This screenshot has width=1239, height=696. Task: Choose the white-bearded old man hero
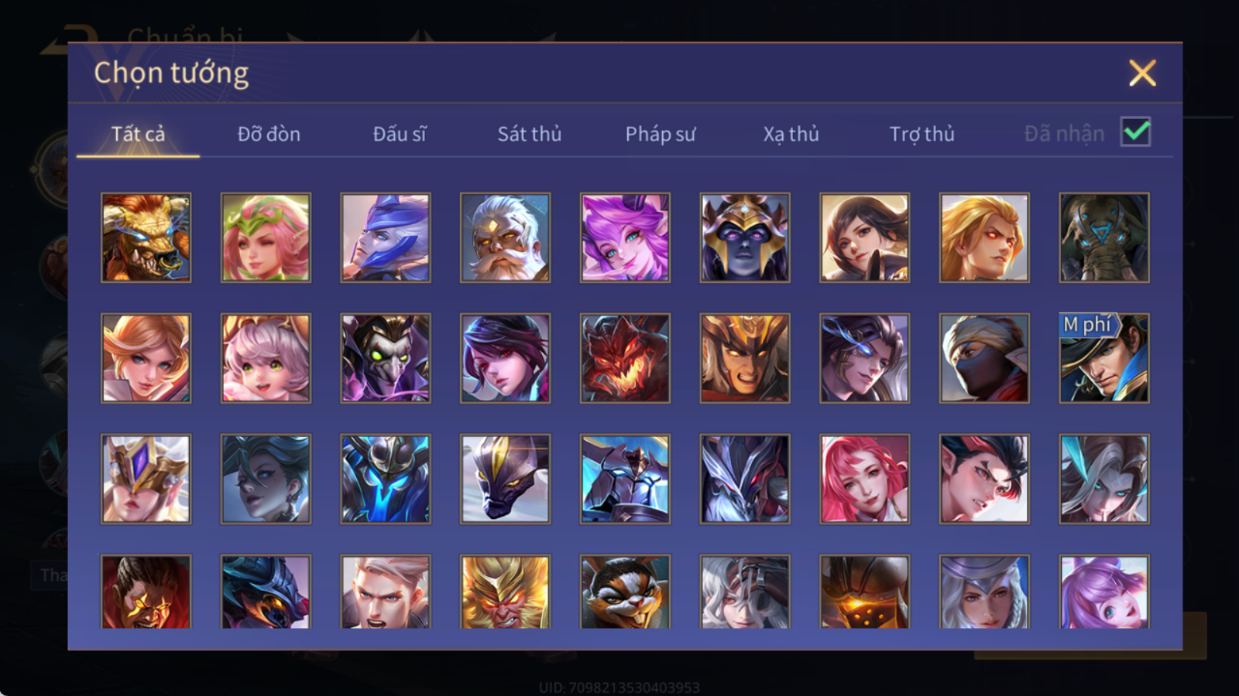[x=505, y=238]
